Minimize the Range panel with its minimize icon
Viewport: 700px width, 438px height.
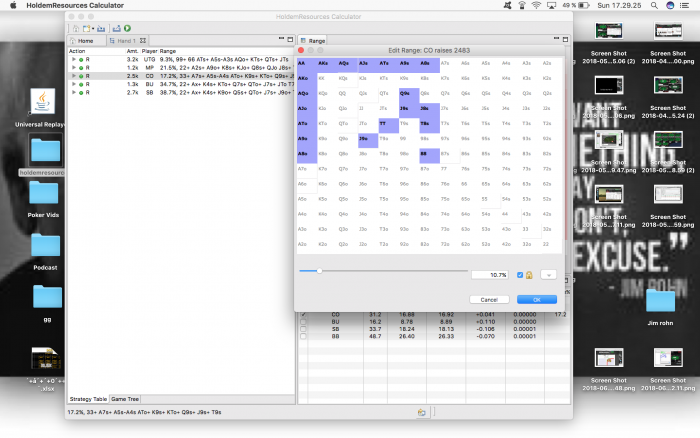pyautogui.click(x=556, y=39)
